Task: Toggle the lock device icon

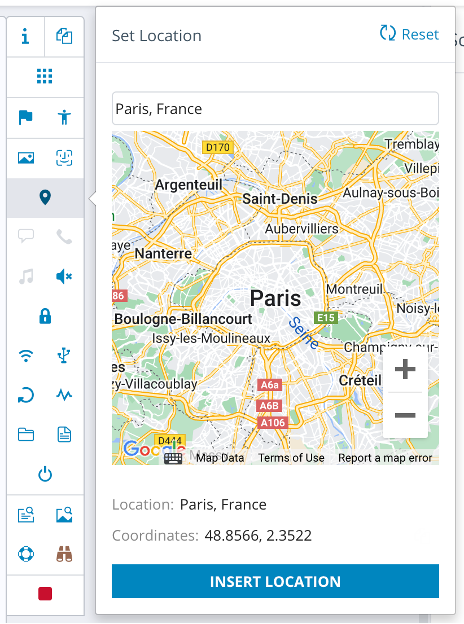Action: click(x=45, y=316)
